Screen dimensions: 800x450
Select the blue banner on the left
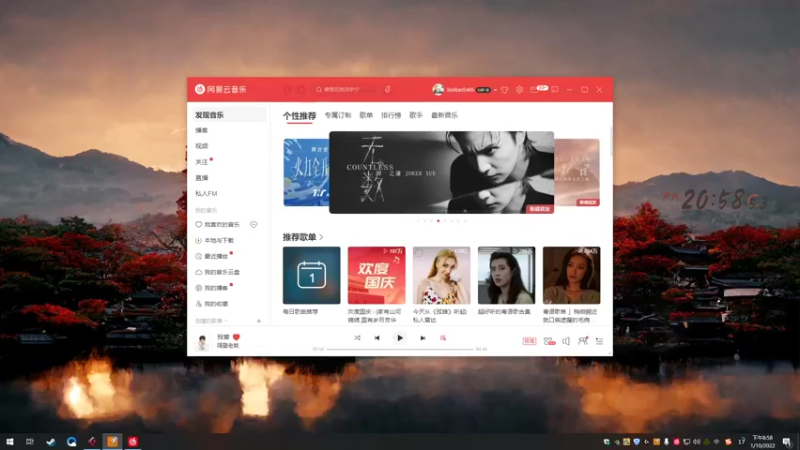tap(306, 172)
